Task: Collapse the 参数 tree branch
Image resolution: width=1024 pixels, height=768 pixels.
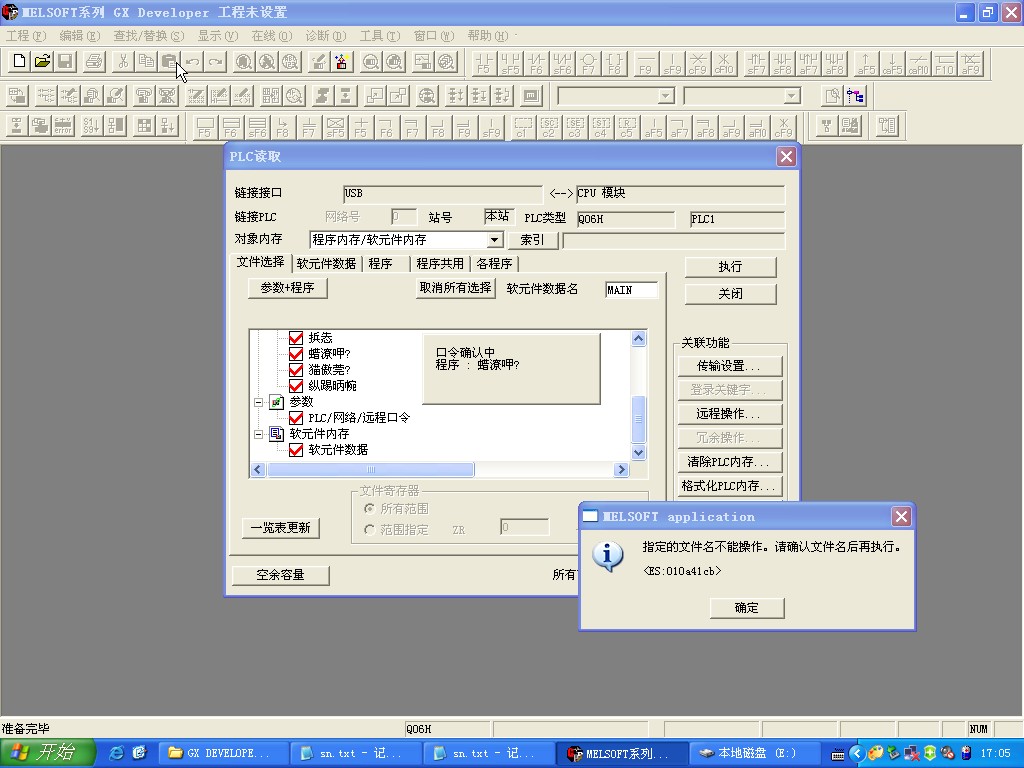Action: pos(258,402)
